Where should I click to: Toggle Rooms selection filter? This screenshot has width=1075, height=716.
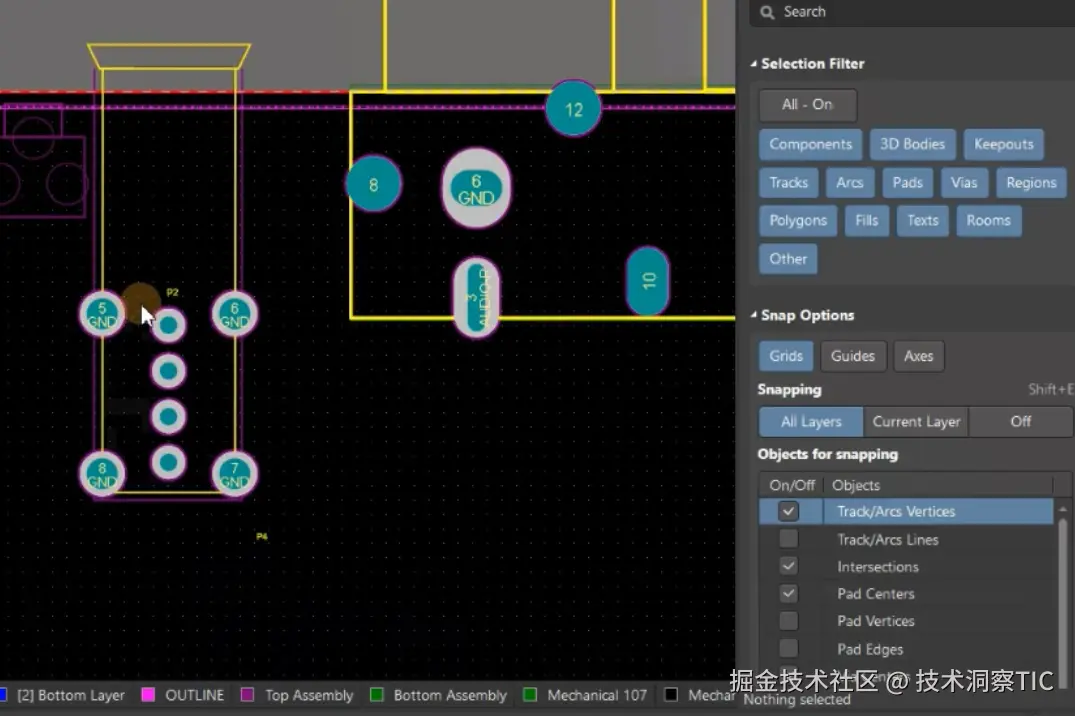tap(989, 221)
